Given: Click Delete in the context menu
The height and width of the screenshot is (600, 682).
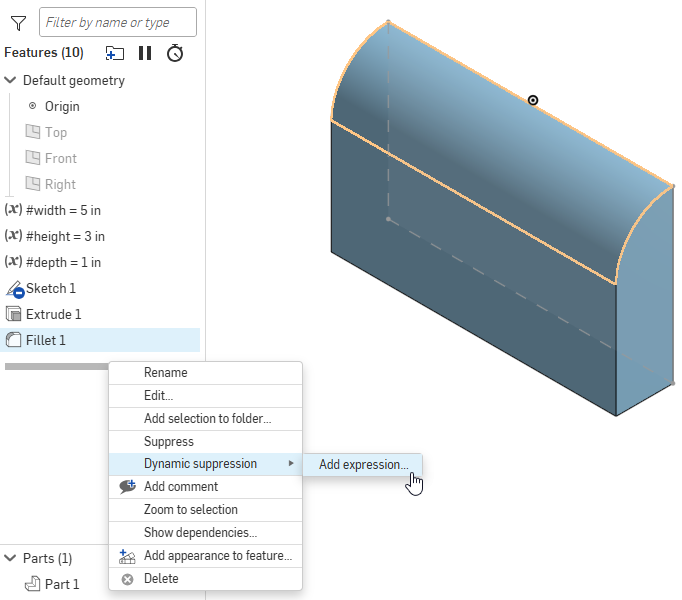Looking at the screenshot, I should click(x=161, y=578).
